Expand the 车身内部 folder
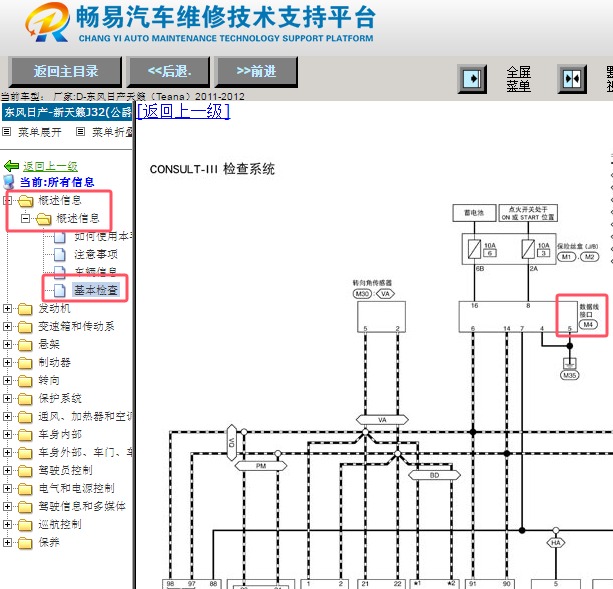This screenshot has height=589, width=613. coord(7,434)
